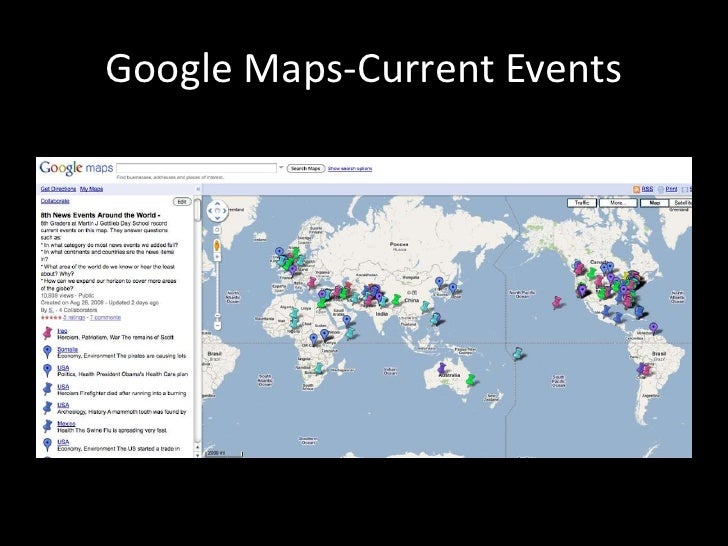This screenshot has height=546, width=728.
Task: Click the left panel scrollbar thumb
Action: [x=198, y=210]
